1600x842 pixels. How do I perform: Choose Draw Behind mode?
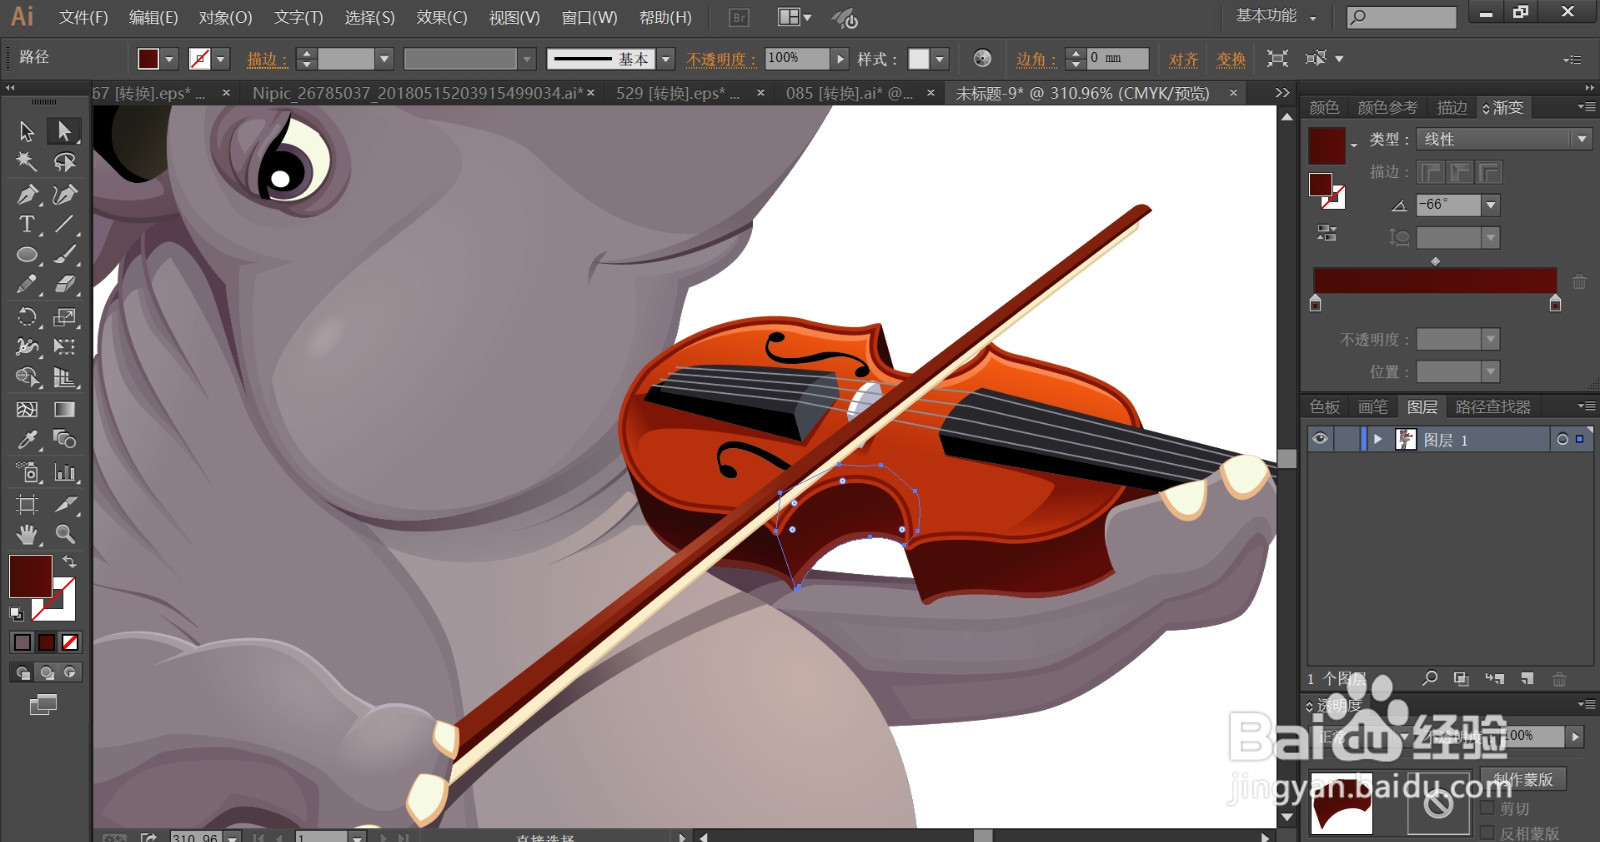(x=46, y=673)
